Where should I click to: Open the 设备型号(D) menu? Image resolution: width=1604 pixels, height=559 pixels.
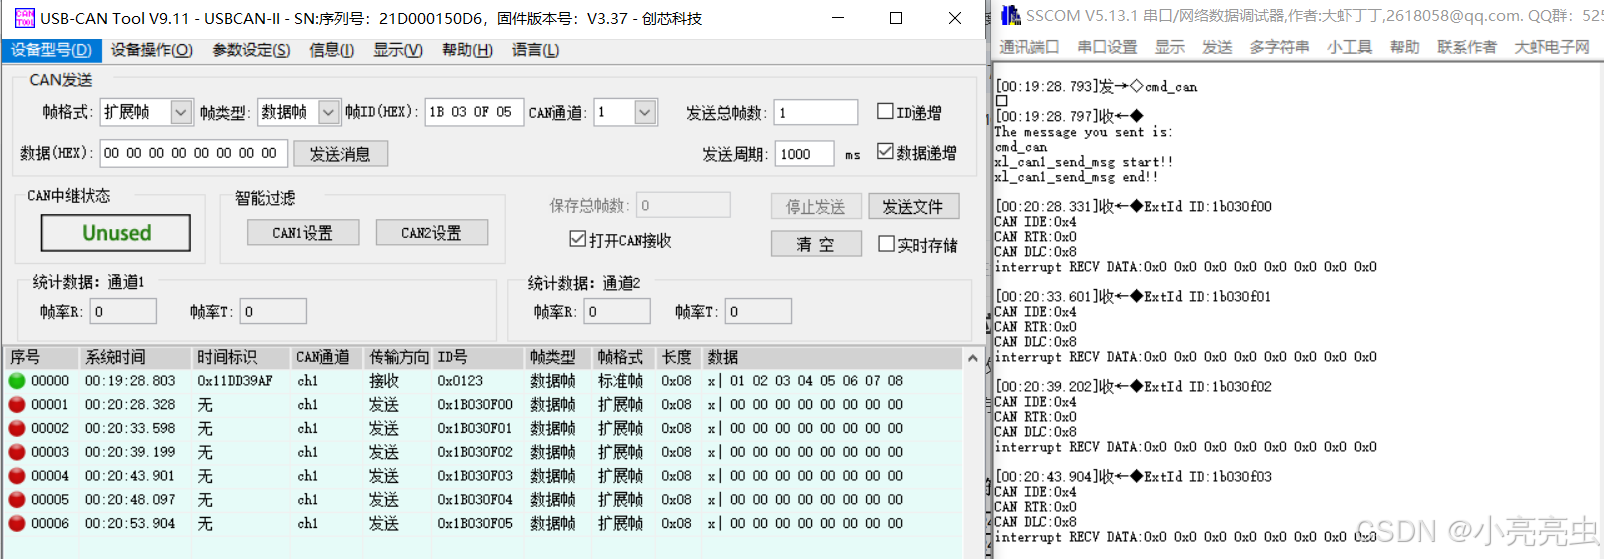(51, 50)
